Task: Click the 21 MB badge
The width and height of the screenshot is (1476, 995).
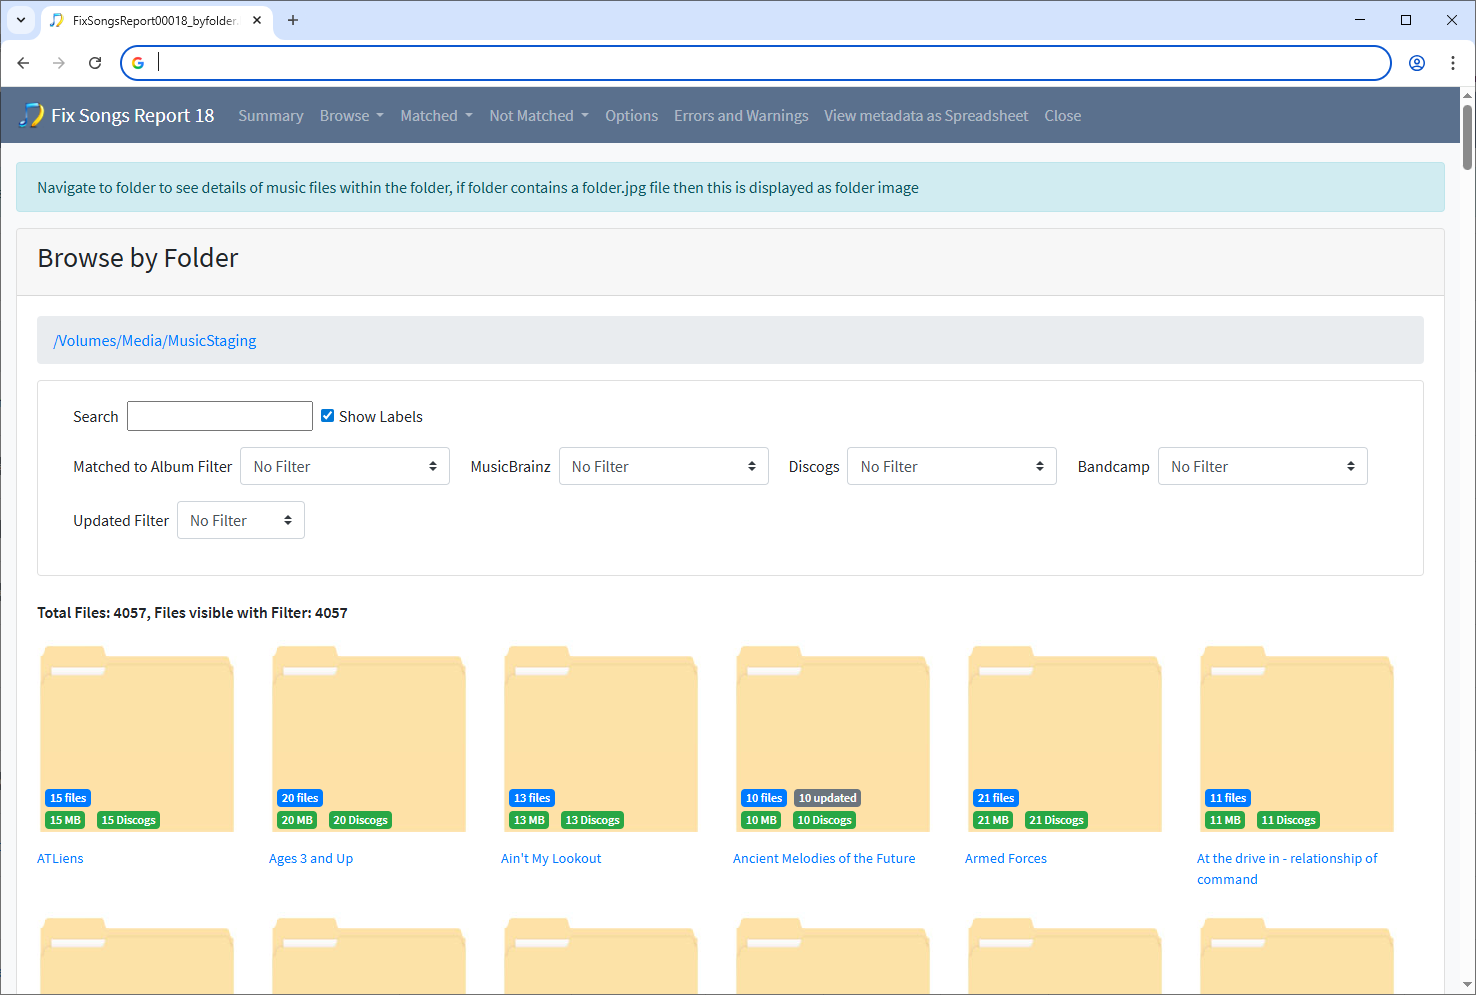Action: click(993, 820)
